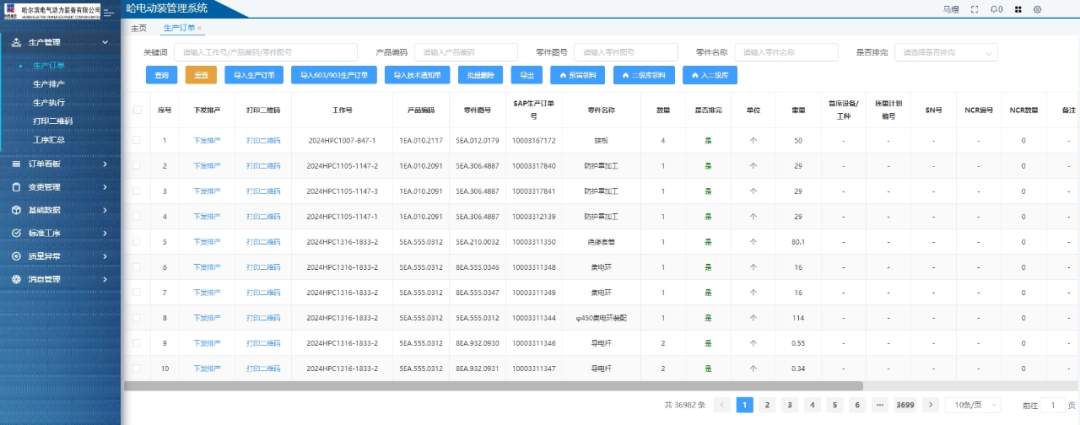
Task: Click the horizontal scrollbar under the table
Action: point(492,385)
